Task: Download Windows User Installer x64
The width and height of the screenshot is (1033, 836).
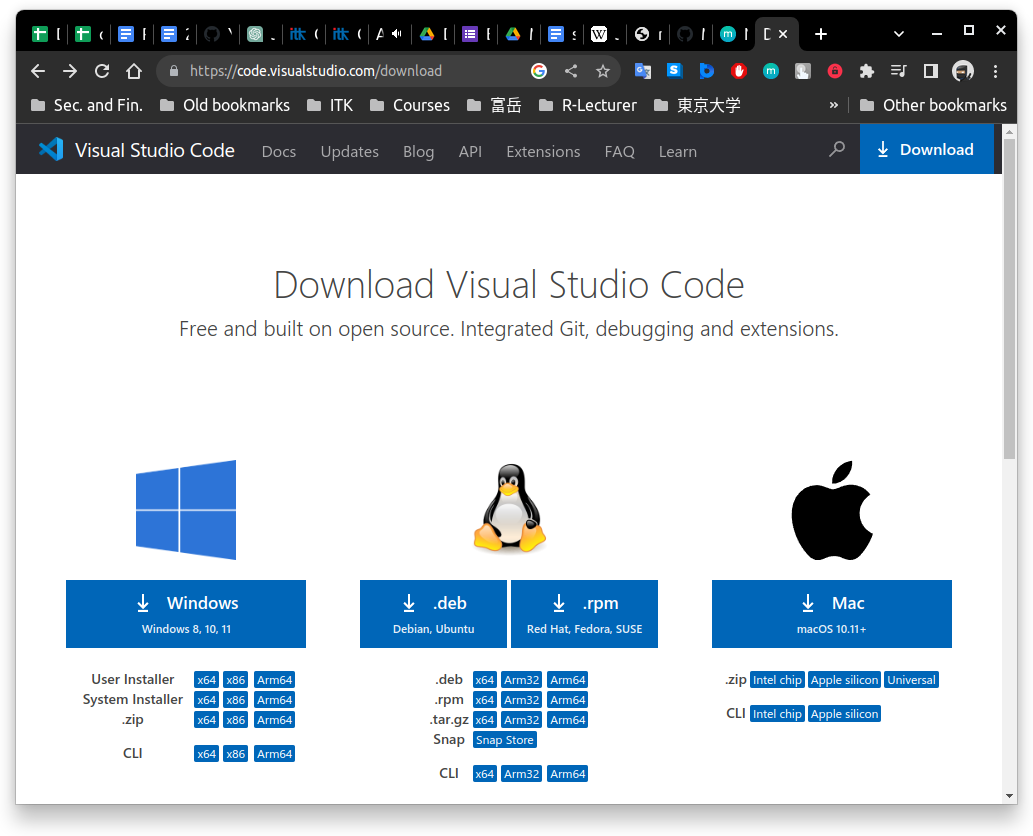Action: click(206, 680)
